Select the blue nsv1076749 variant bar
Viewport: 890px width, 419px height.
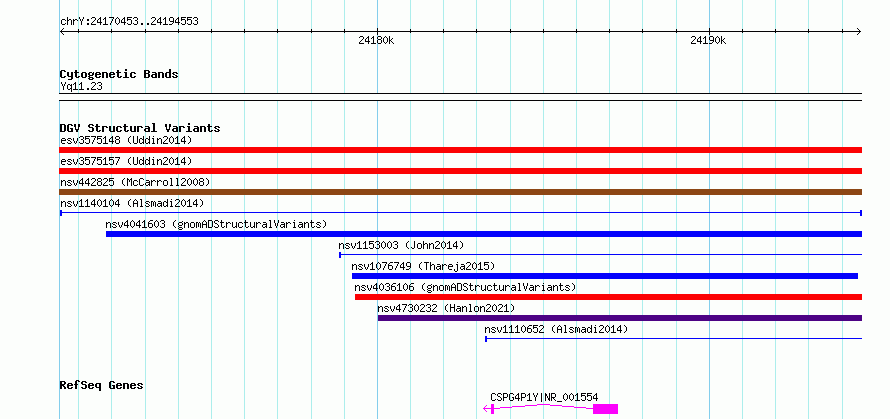click(x=604, y=276)
